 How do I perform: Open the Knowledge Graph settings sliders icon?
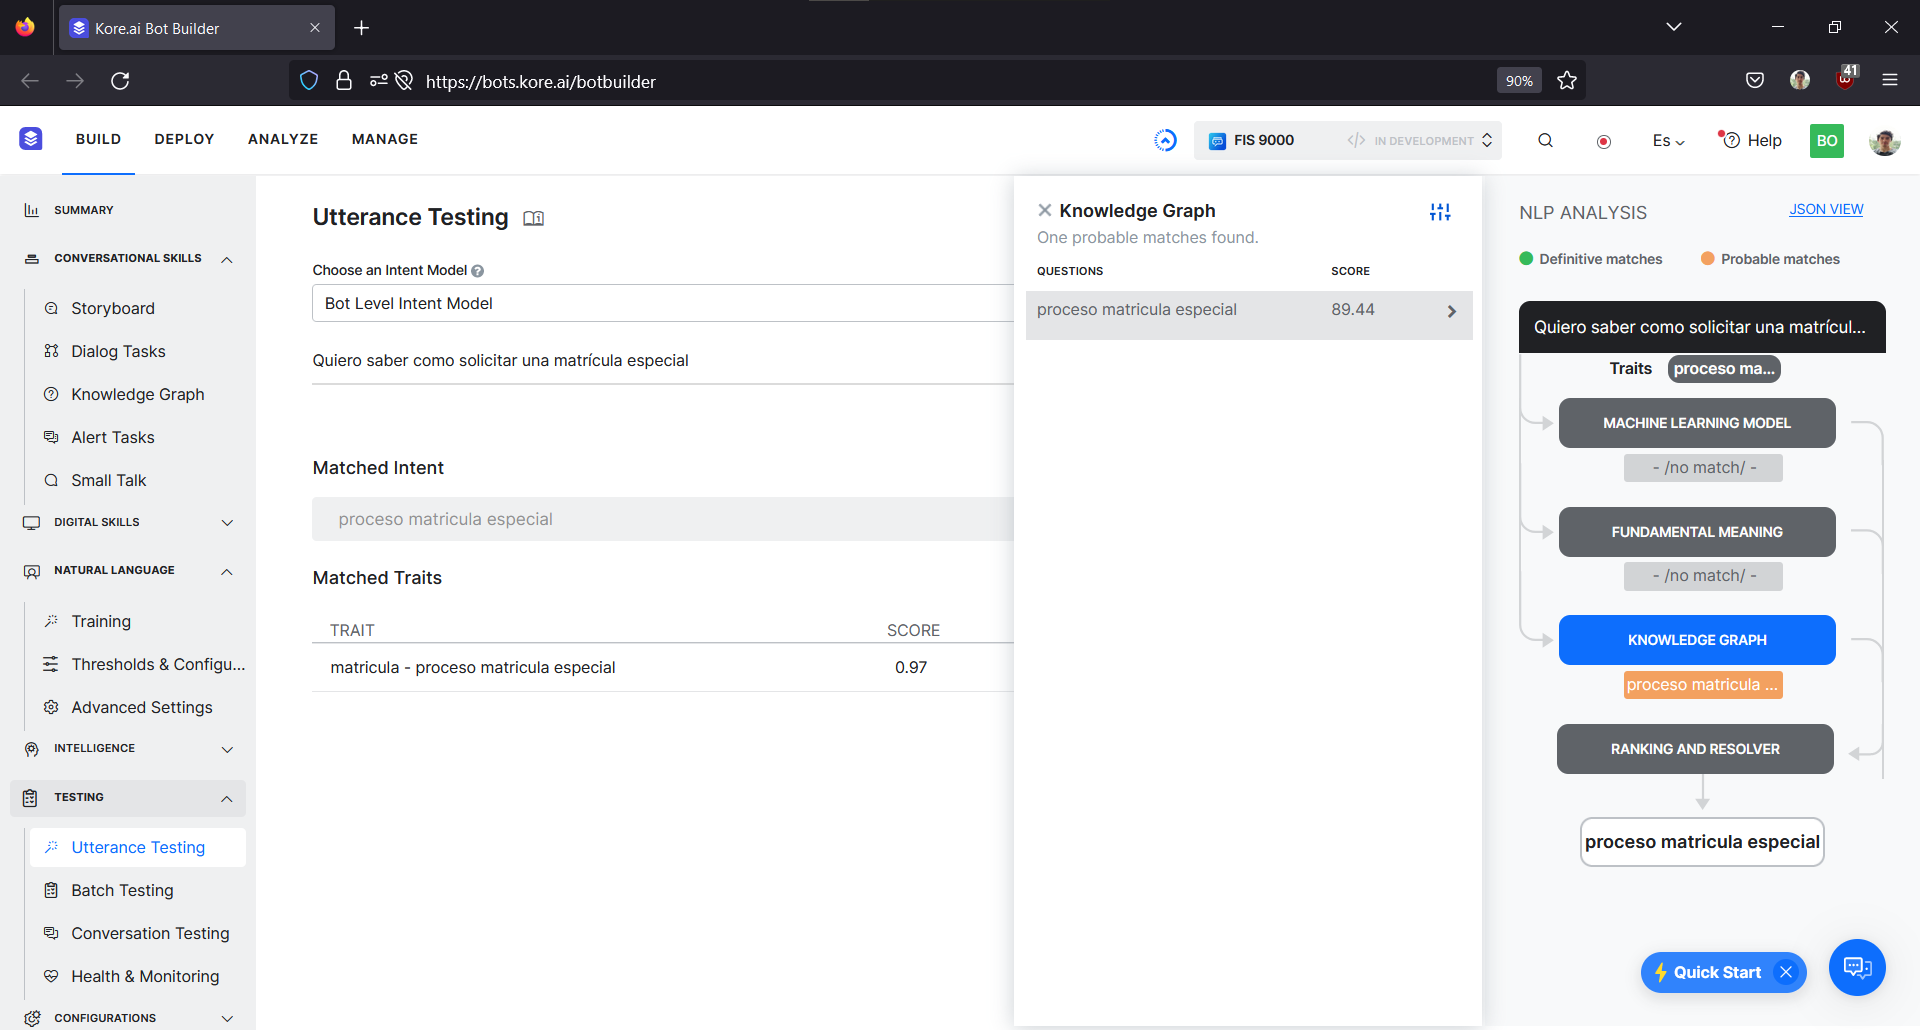click(x=1440, y=212)
